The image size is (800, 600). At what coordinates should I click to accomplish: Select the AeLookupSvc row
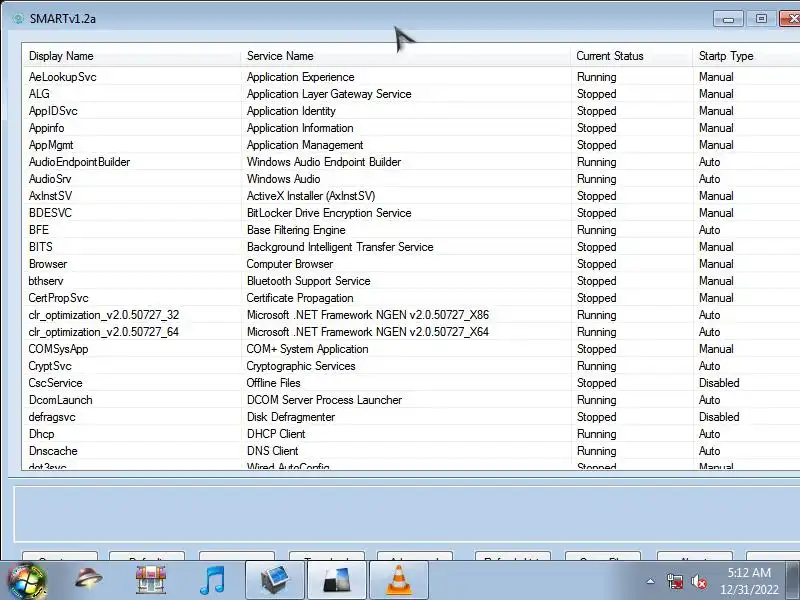pos(411,77)
